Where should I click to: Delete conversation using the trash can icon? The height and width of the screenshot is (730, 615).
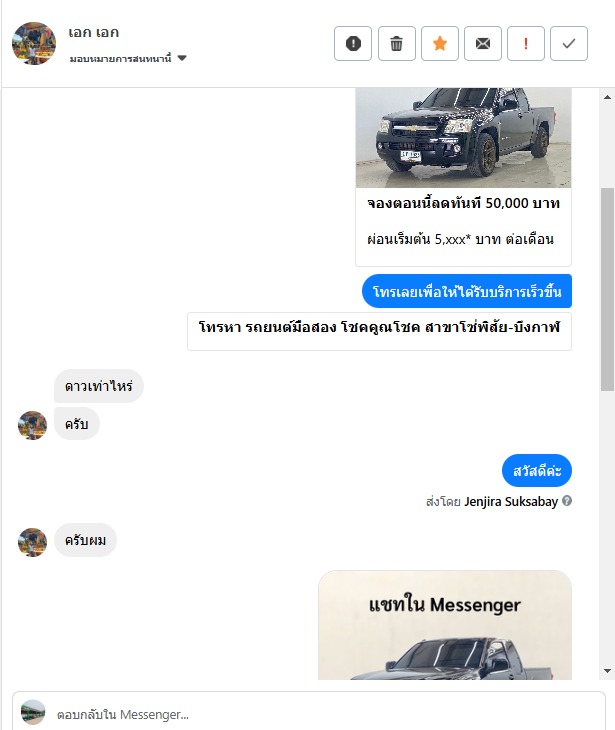coord(397,44)
